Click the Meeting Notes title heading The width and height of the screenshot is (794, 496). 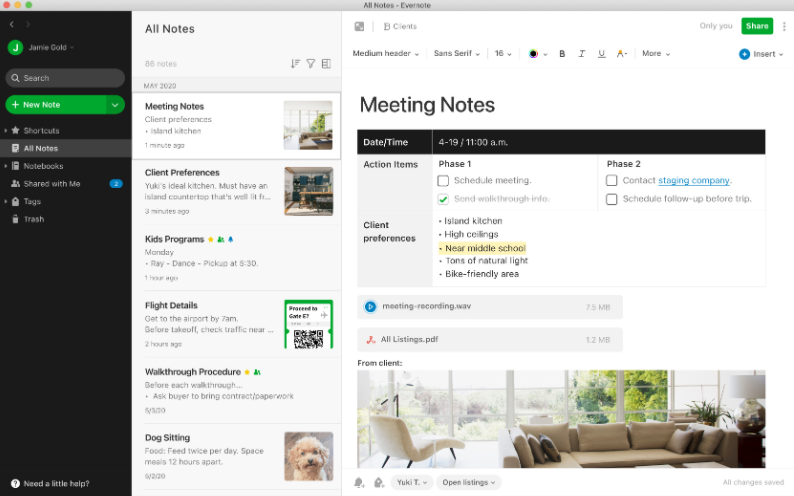pyautogui.click(x=427, y=105)
